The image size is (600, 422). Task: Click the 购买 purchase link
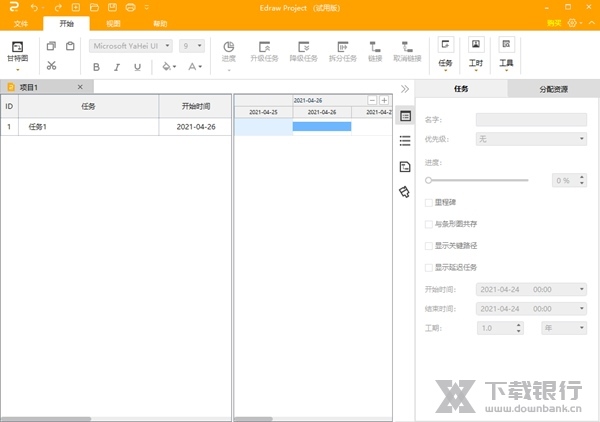[x=554, y=22]
